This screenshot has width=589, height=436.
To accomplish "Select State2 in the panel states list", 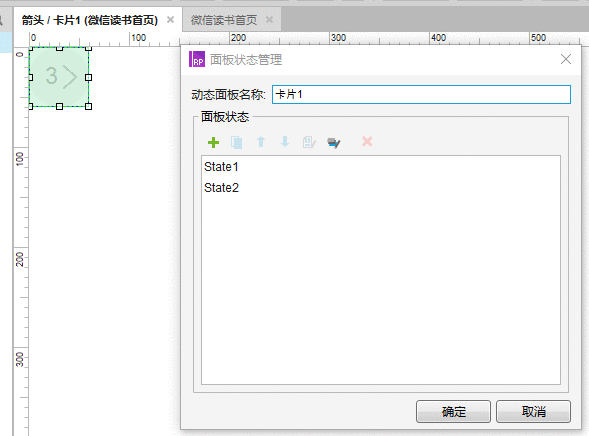I will click(221, 188).
